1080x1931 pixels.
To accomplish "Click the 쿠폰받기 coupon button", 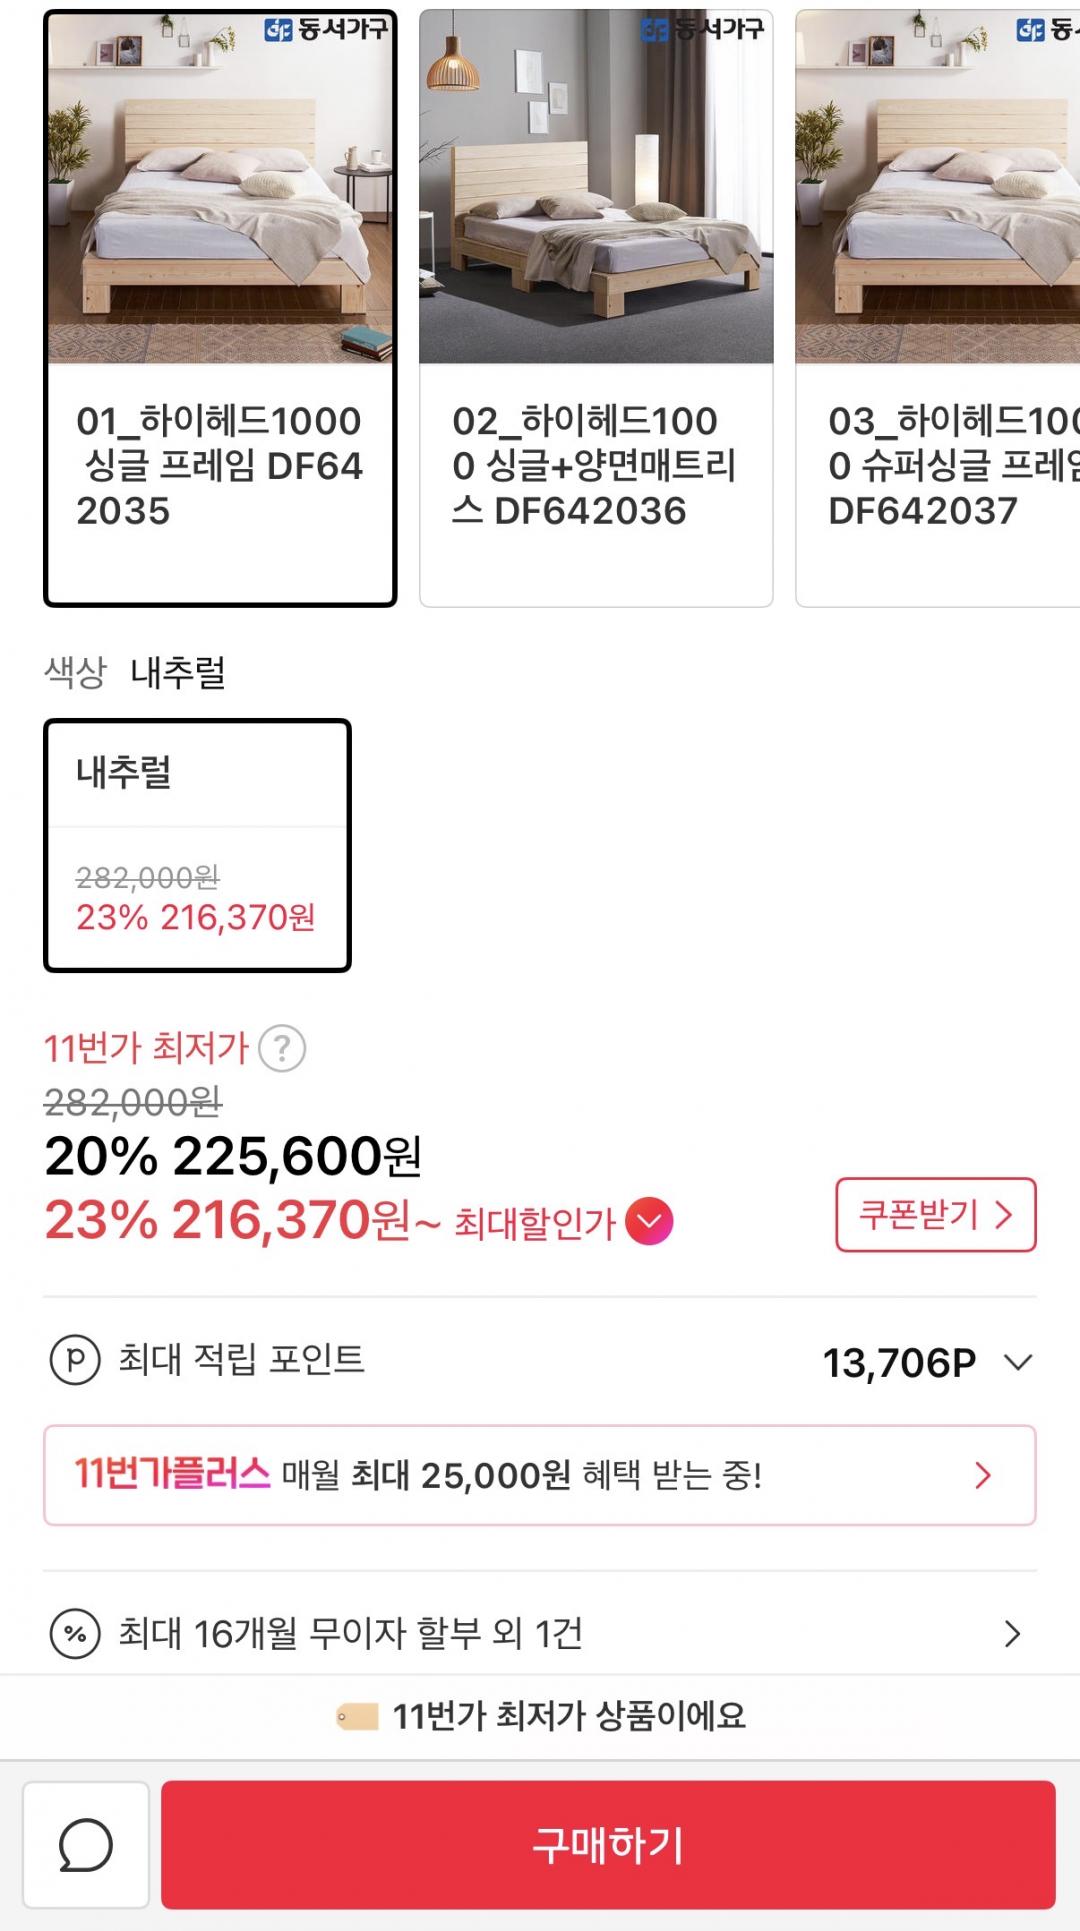I will [935, 1215].
